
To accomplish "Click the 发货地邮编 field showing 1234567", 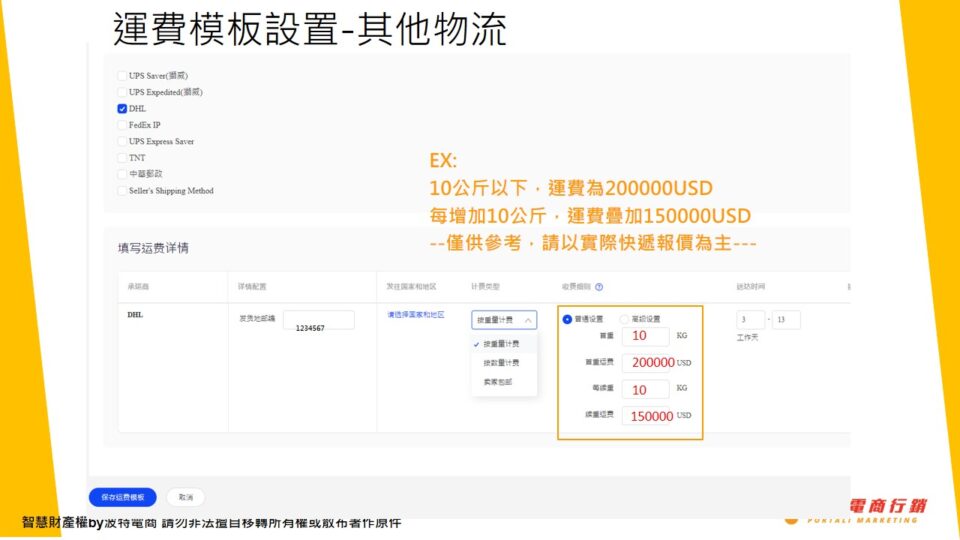I will (x=318, y=320).
